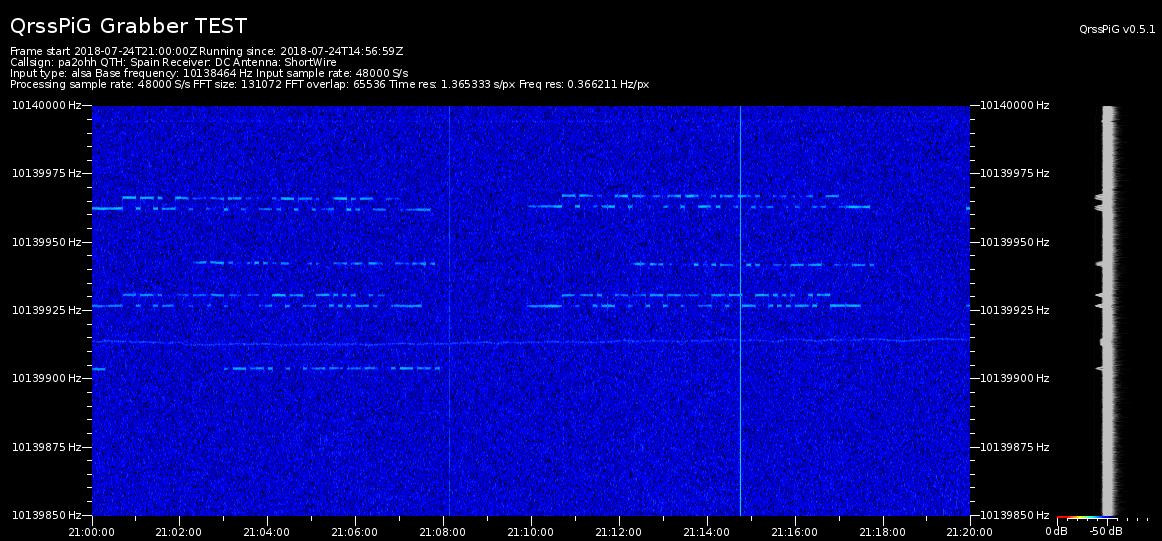This screenshot has width=1162, height=541.
Task: Click the left-axis "10139925 Hz" label
Action: click(45, 310)
